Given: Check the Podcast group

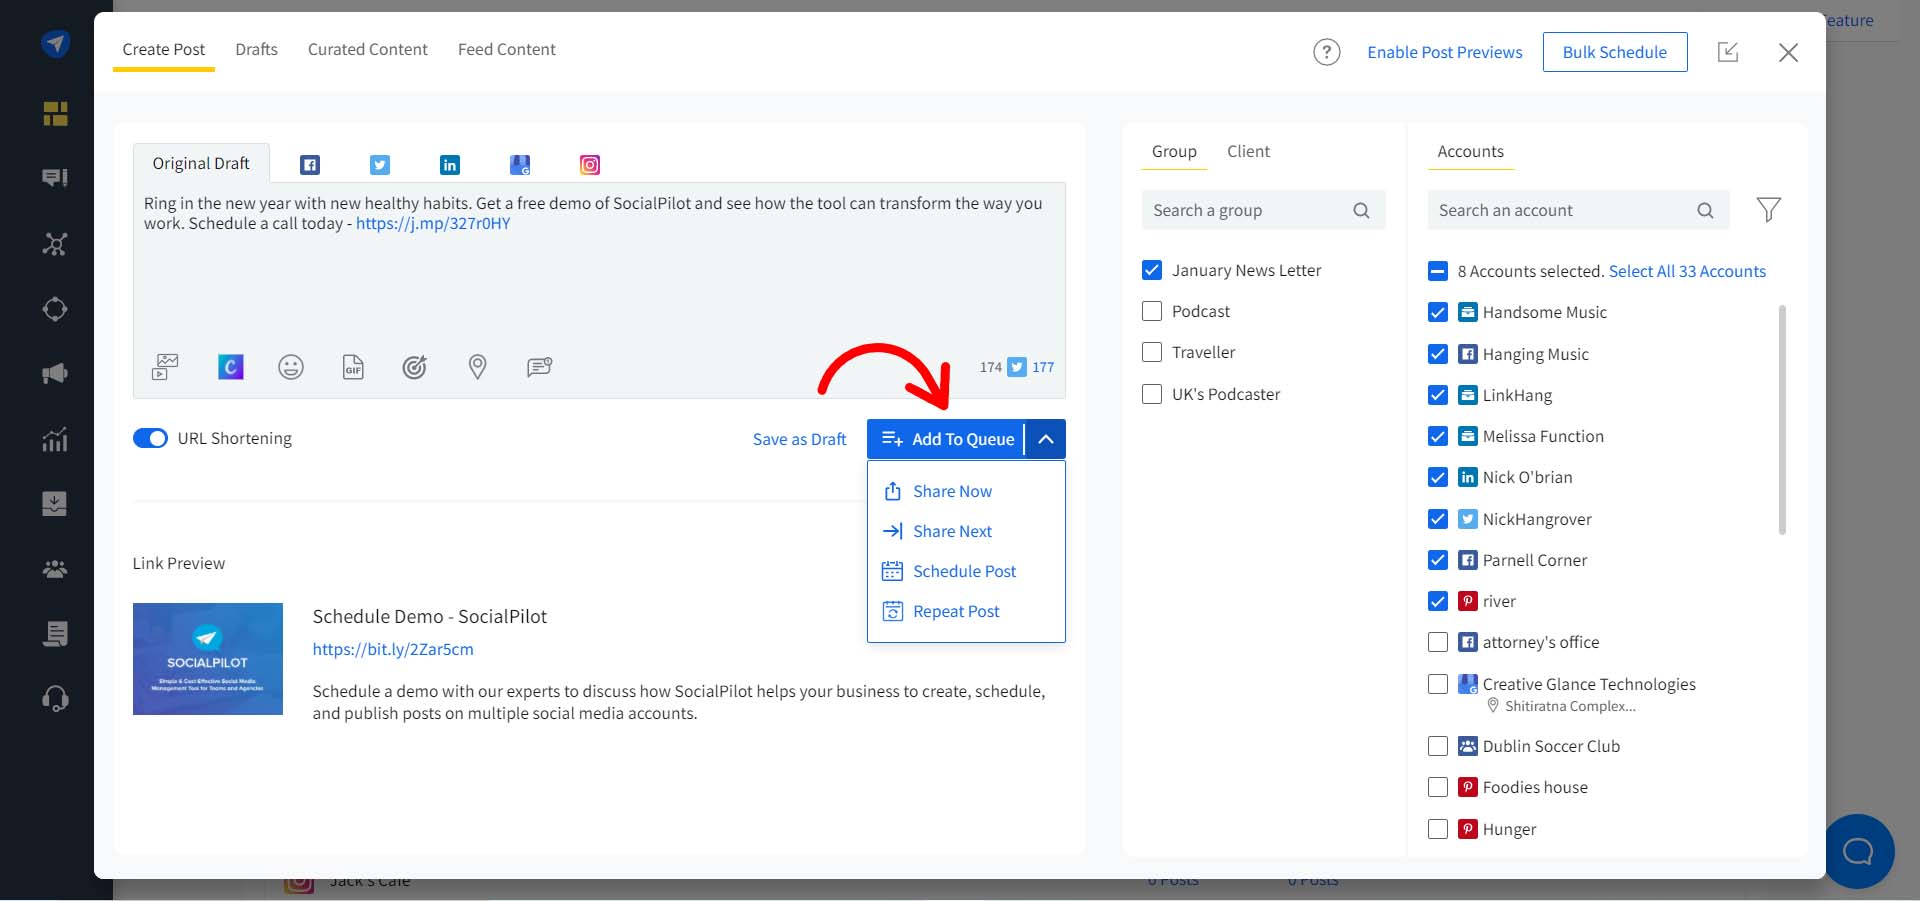Looking at the screenshot, I should coord(1152,311).
